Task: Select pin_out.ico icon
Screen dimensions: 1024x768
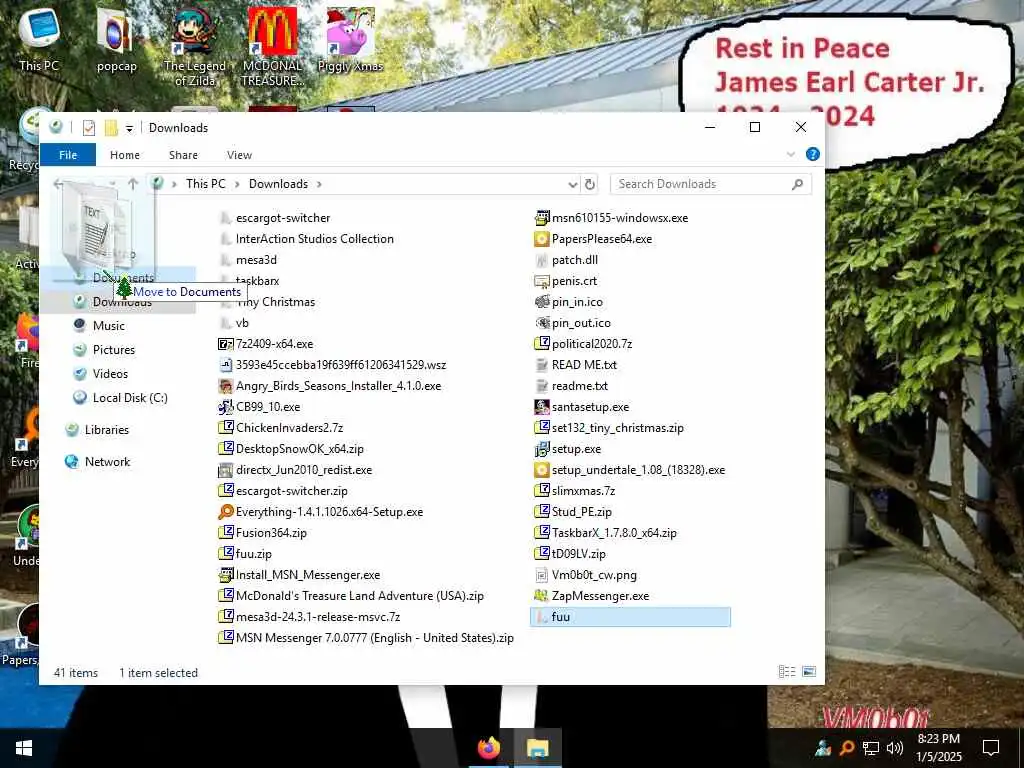Action: [541, 323]
